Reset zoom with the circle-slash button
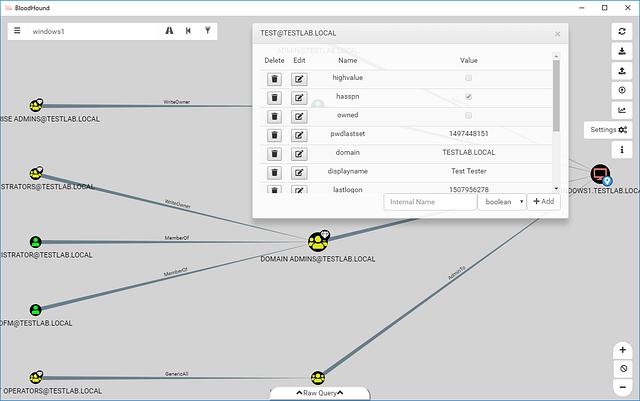 coord(622,368)
